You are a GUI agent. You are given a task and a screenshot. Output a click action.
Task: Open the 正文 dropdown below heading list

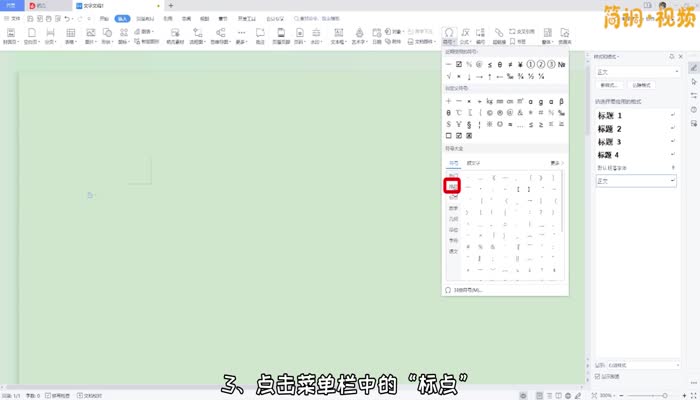click(x=636, y=181)
